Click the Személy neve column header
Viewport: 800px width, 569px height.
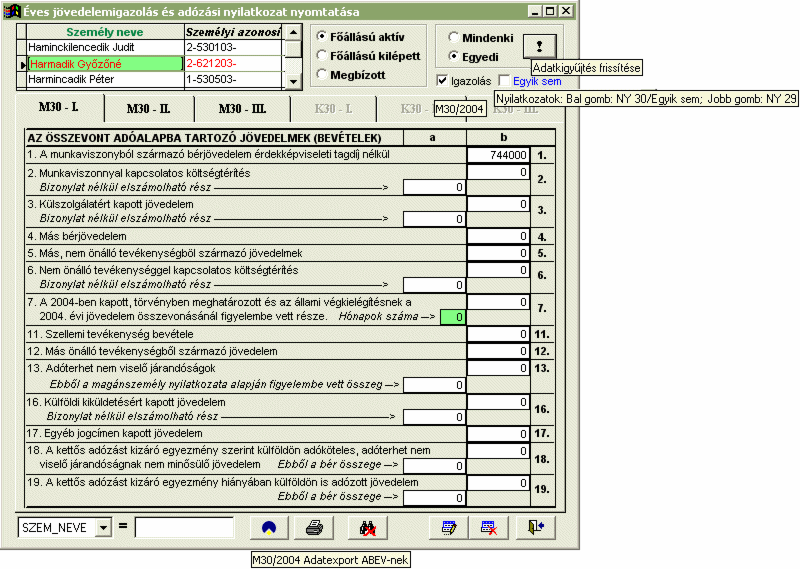point(105,32)
